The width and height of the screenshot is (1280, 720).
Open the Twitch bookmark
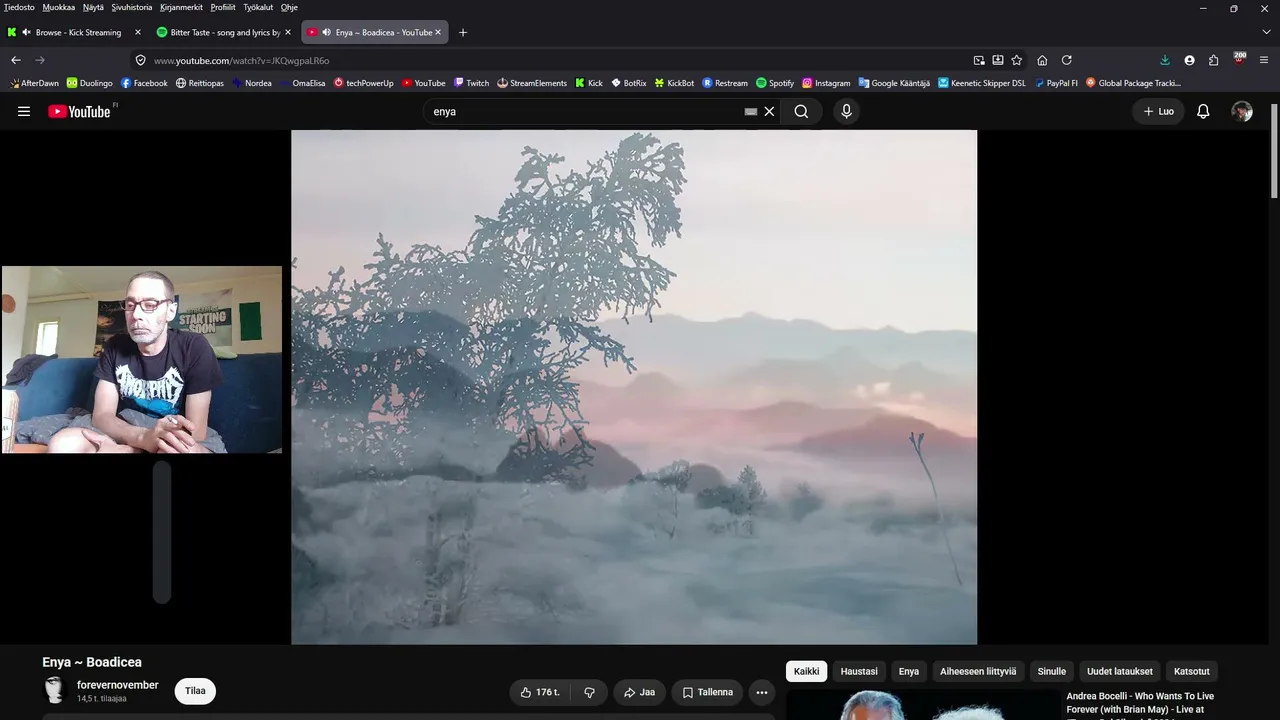[x=472, y=83]
